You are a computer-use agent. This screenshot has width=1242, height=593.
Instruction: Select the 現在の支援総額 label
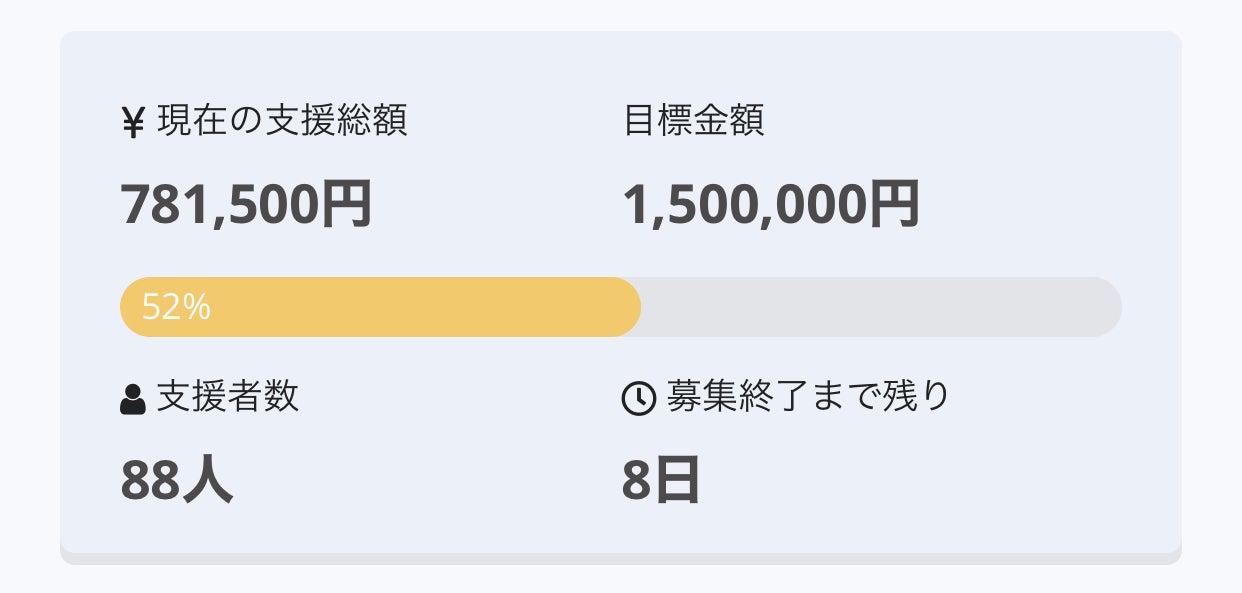[x=282, y=121]
